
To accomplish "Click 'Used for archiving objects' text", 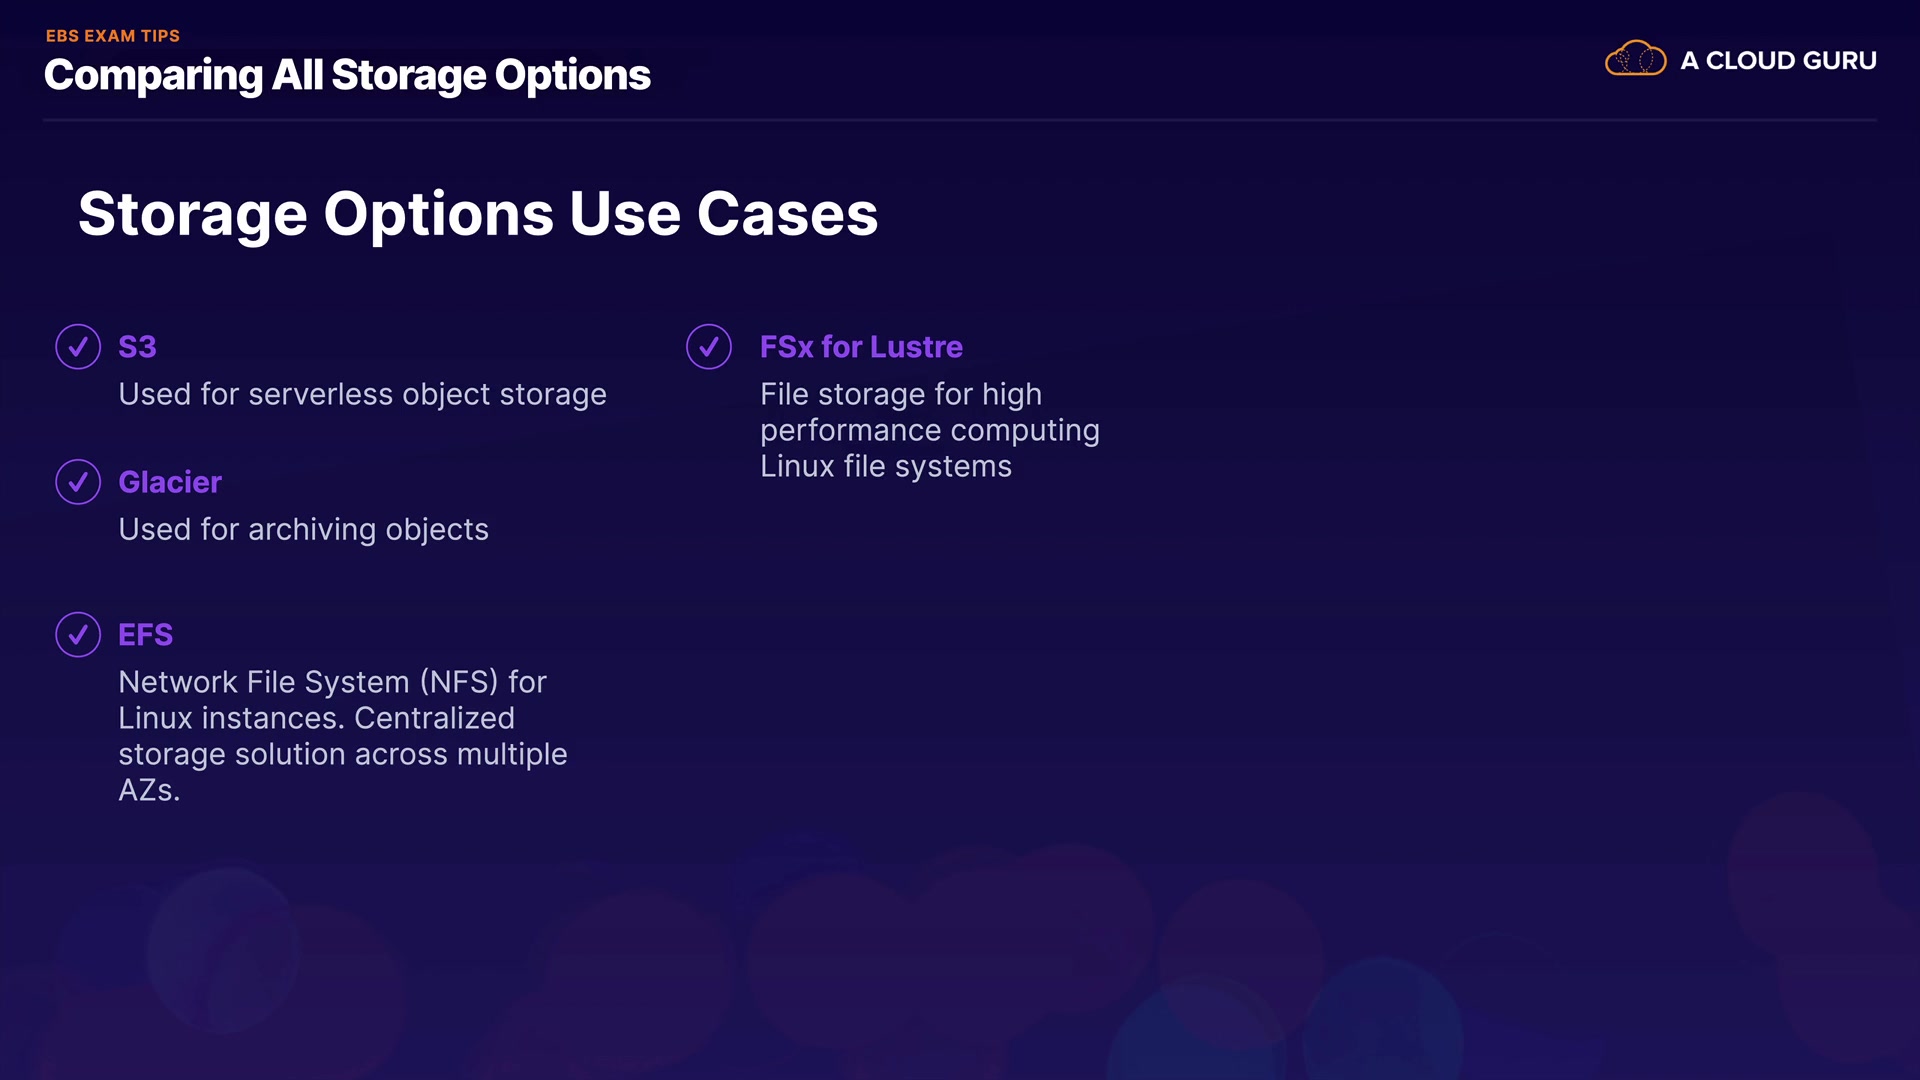I will tap(303, 530).
